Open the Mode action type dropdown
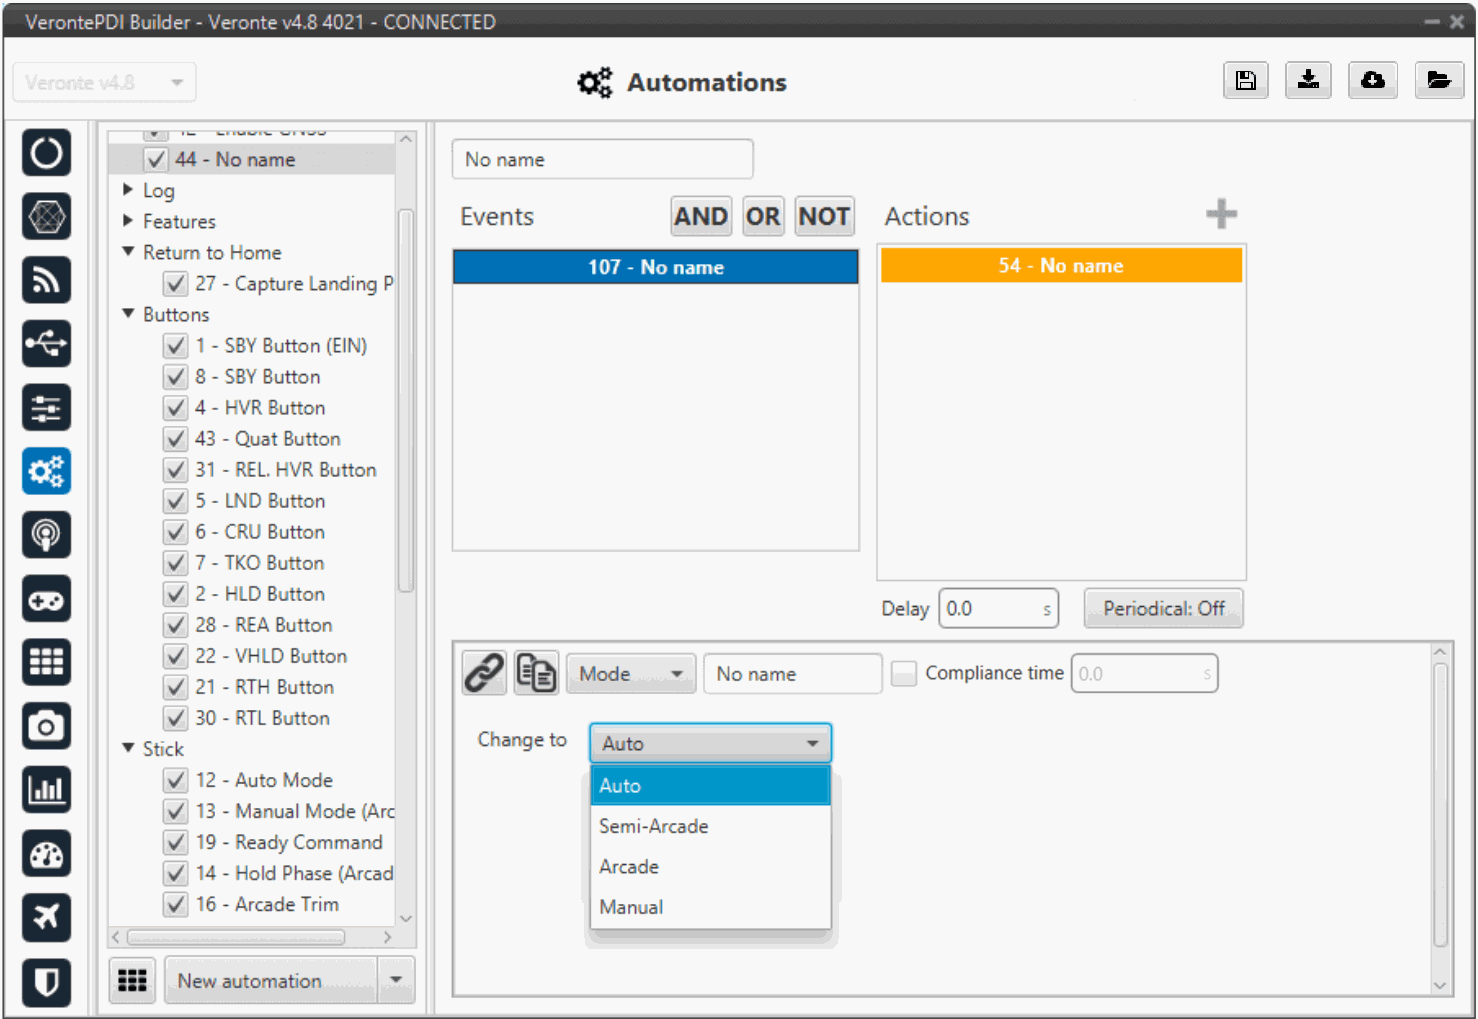 click(x=631, y=674)
